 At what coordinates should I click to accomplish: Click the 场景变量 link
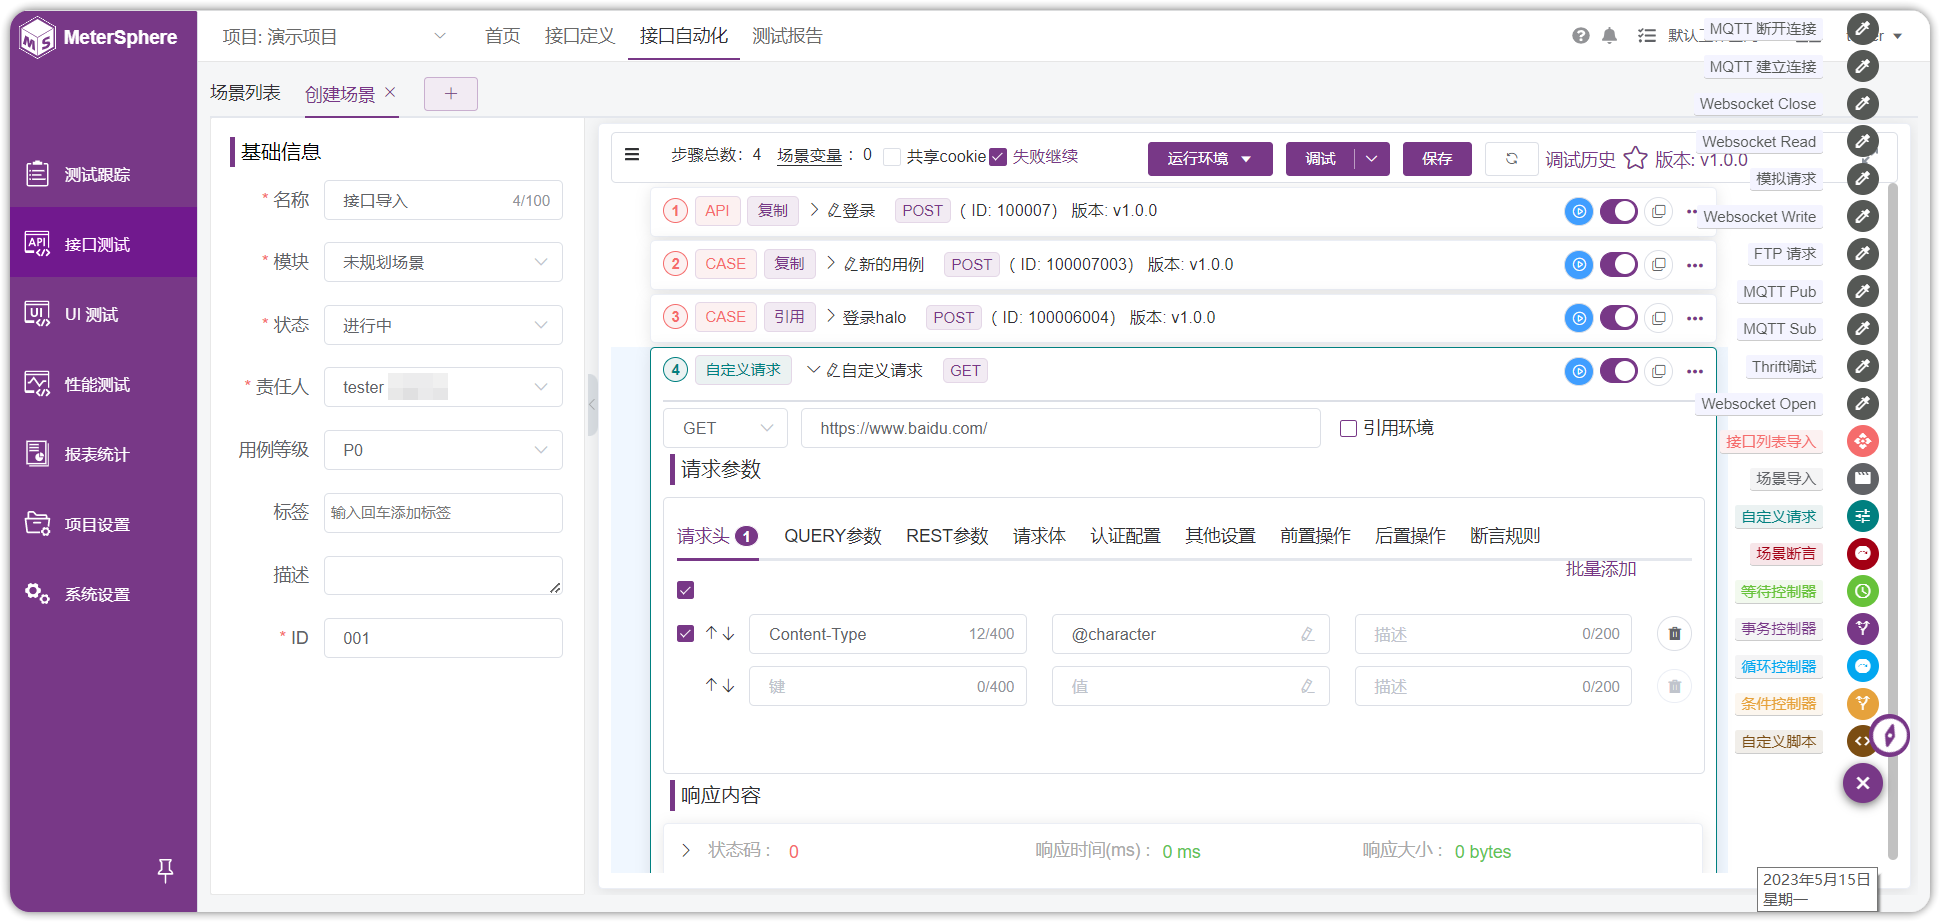(810, 156)
